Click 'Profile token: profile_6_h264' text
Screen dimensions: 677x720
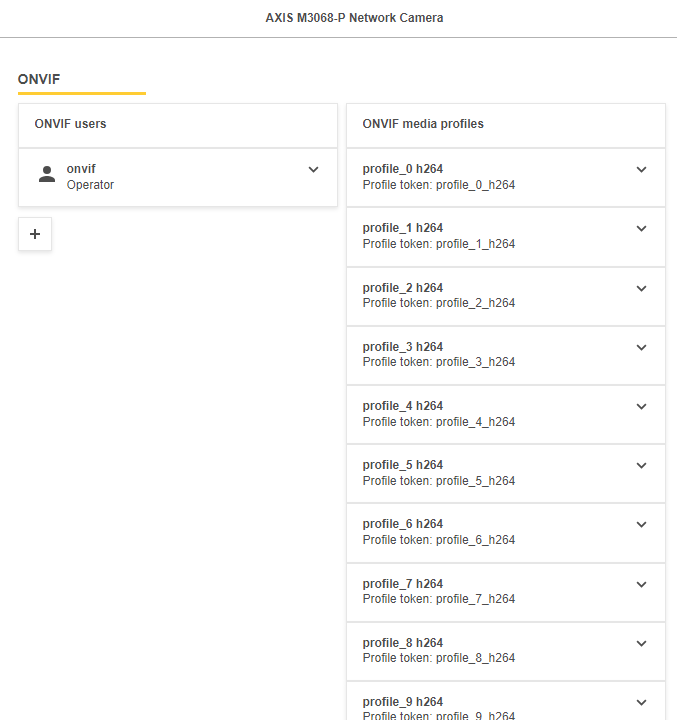(439, 540)
